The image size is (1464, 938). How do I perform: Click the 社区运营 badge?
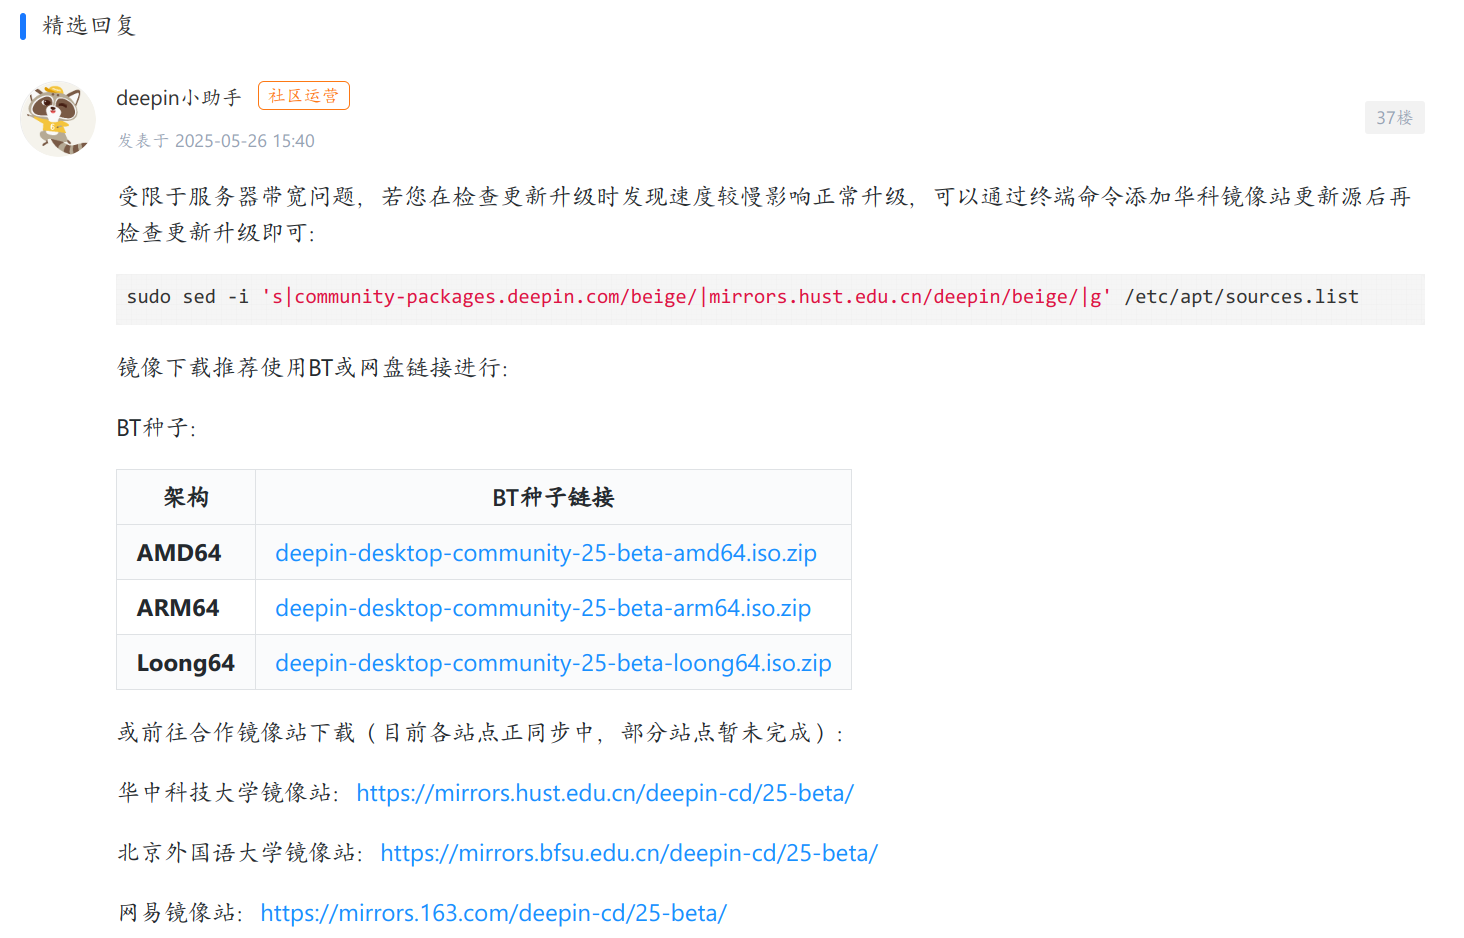click(x=304, y=96)
